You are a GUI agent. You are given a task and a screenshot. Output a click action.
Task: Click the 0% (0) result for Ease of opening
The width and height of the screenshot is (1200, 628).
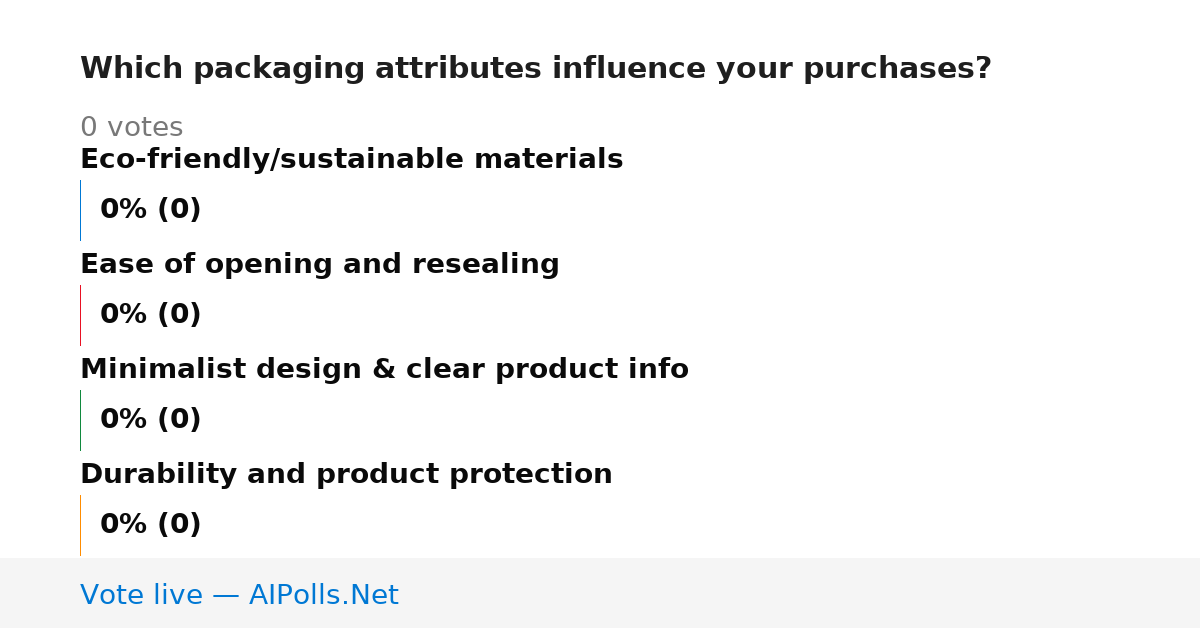150,315
